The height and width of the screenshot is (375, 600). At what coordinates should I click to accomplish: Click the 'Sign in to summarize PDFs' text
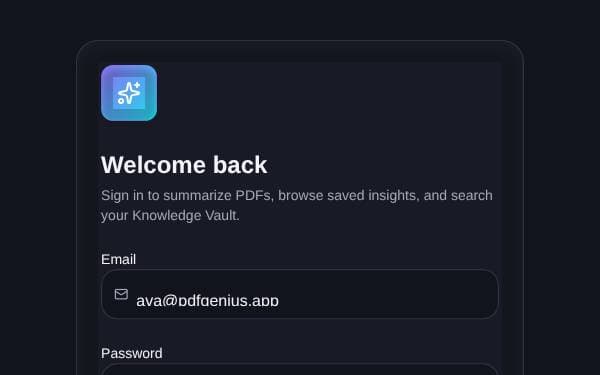click(x=186, y=196)
